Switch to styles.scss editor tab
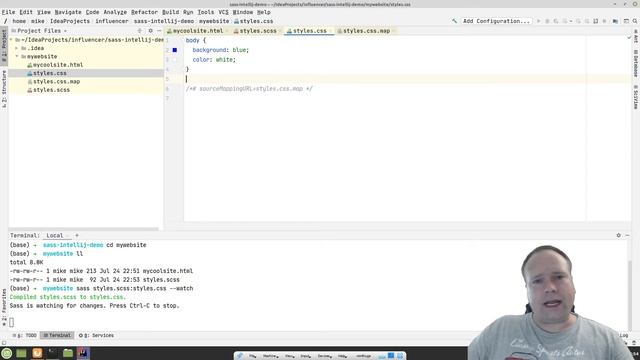 coord(257,31)
